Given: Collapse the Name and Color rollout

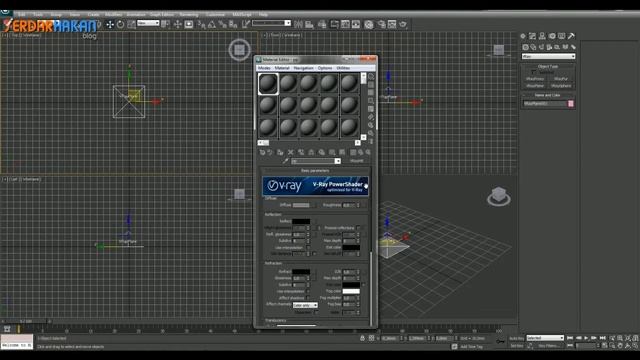Looking at the screenshot, I should coord(548,95).
